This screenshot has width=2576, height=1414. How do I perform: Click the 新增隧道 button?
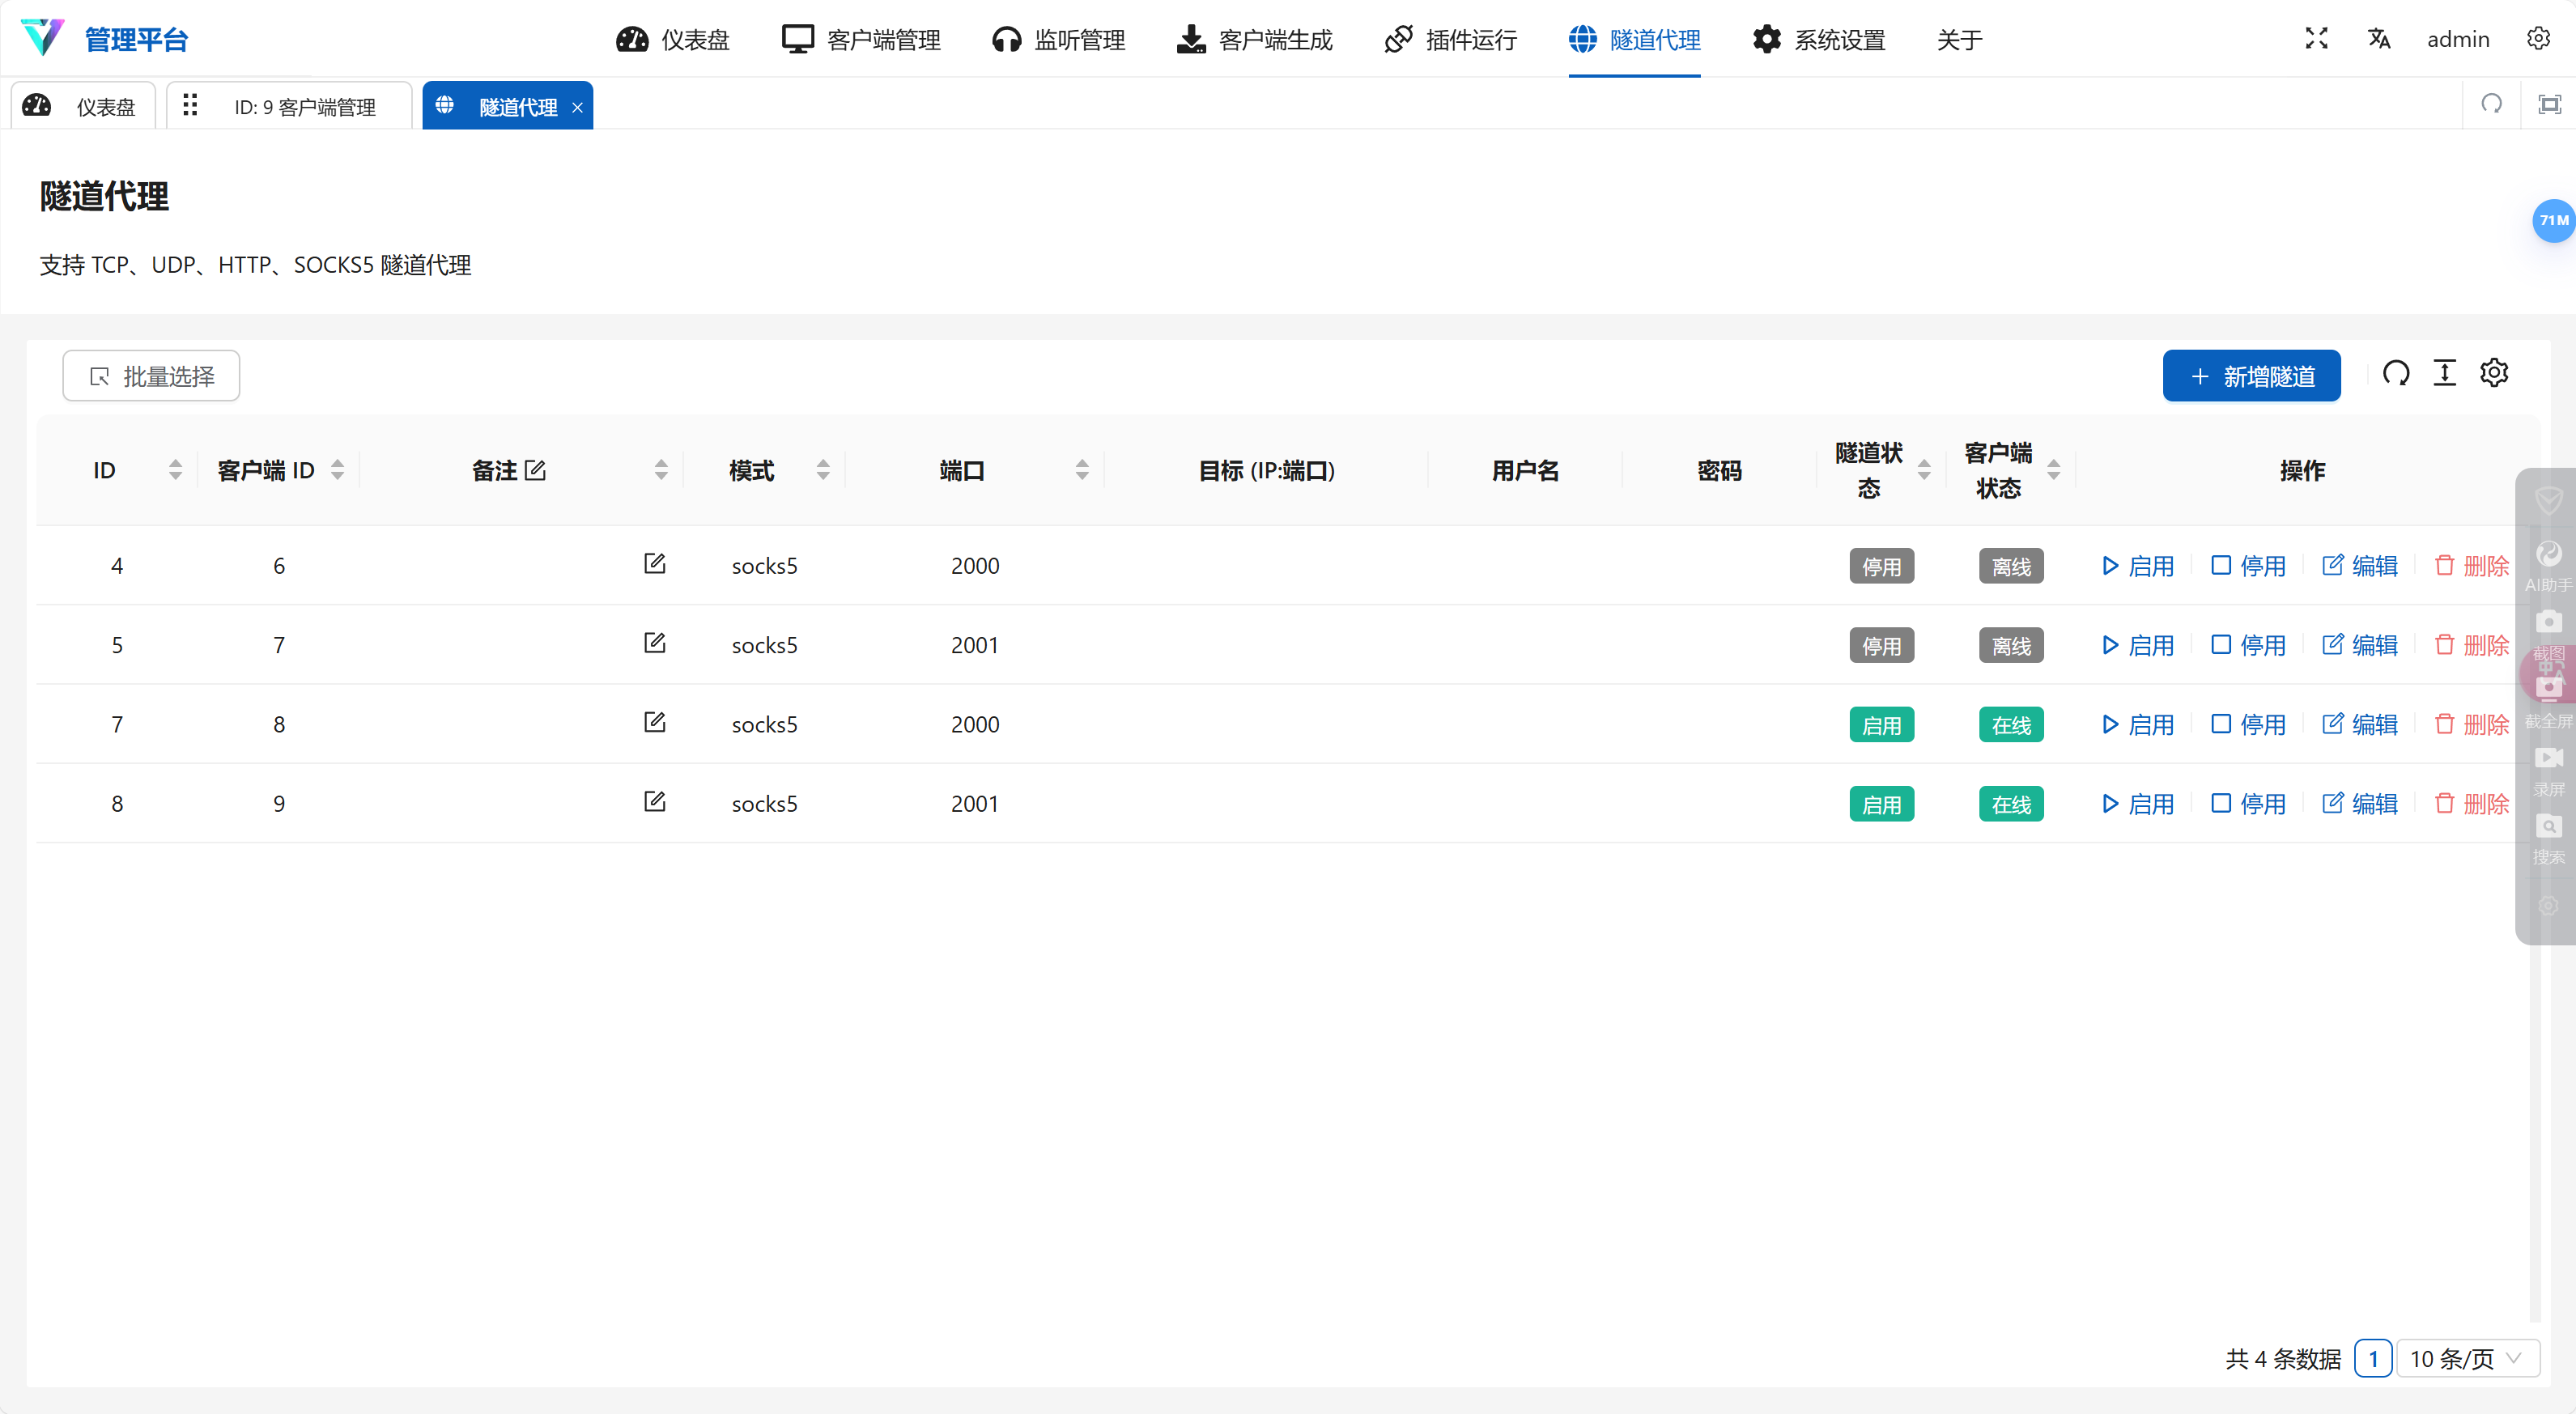coord(2251,376)
